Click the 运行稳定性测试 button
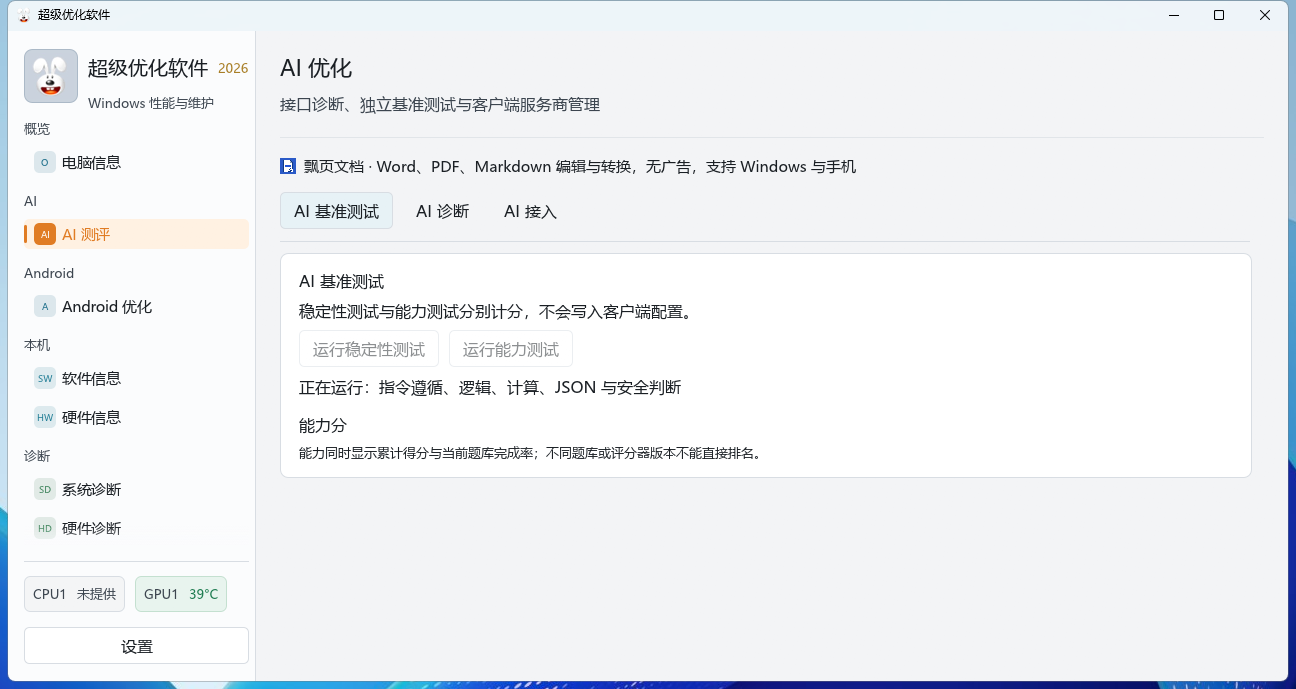The width and height of the screenshot is (1296, 689). [x=369, y=349]
